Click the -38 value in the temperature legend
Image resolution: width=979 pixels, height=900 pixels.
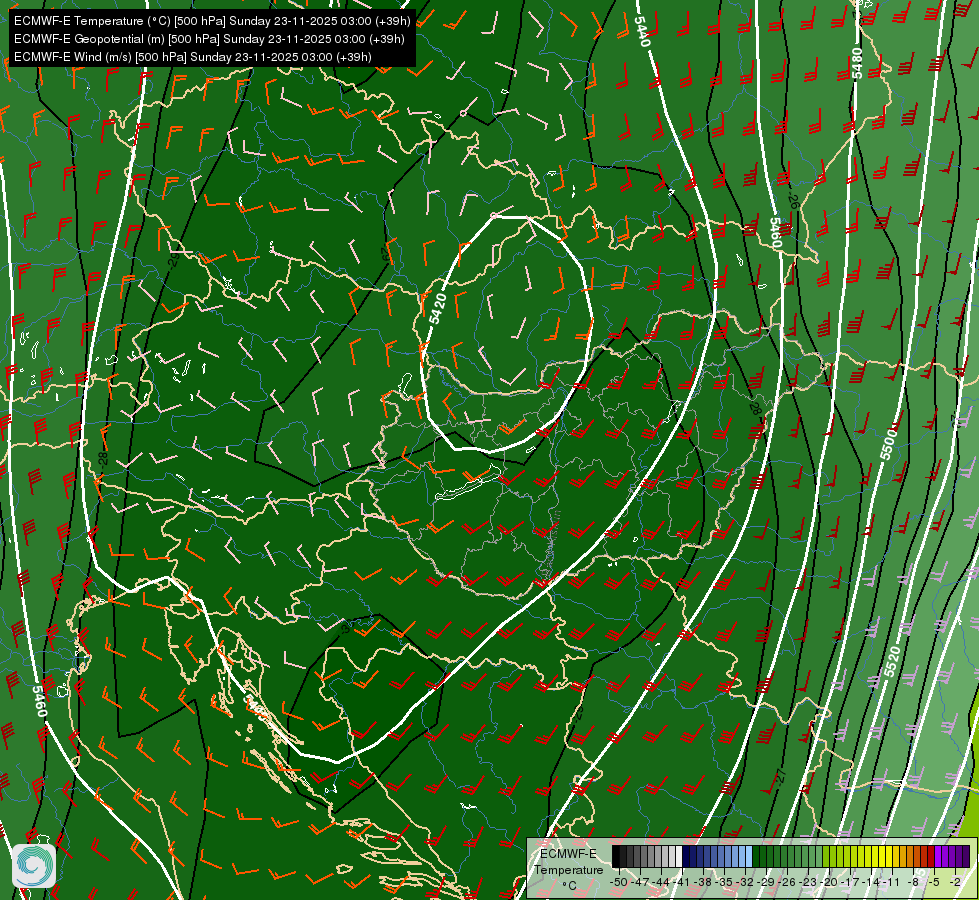(x=704, y=882)
